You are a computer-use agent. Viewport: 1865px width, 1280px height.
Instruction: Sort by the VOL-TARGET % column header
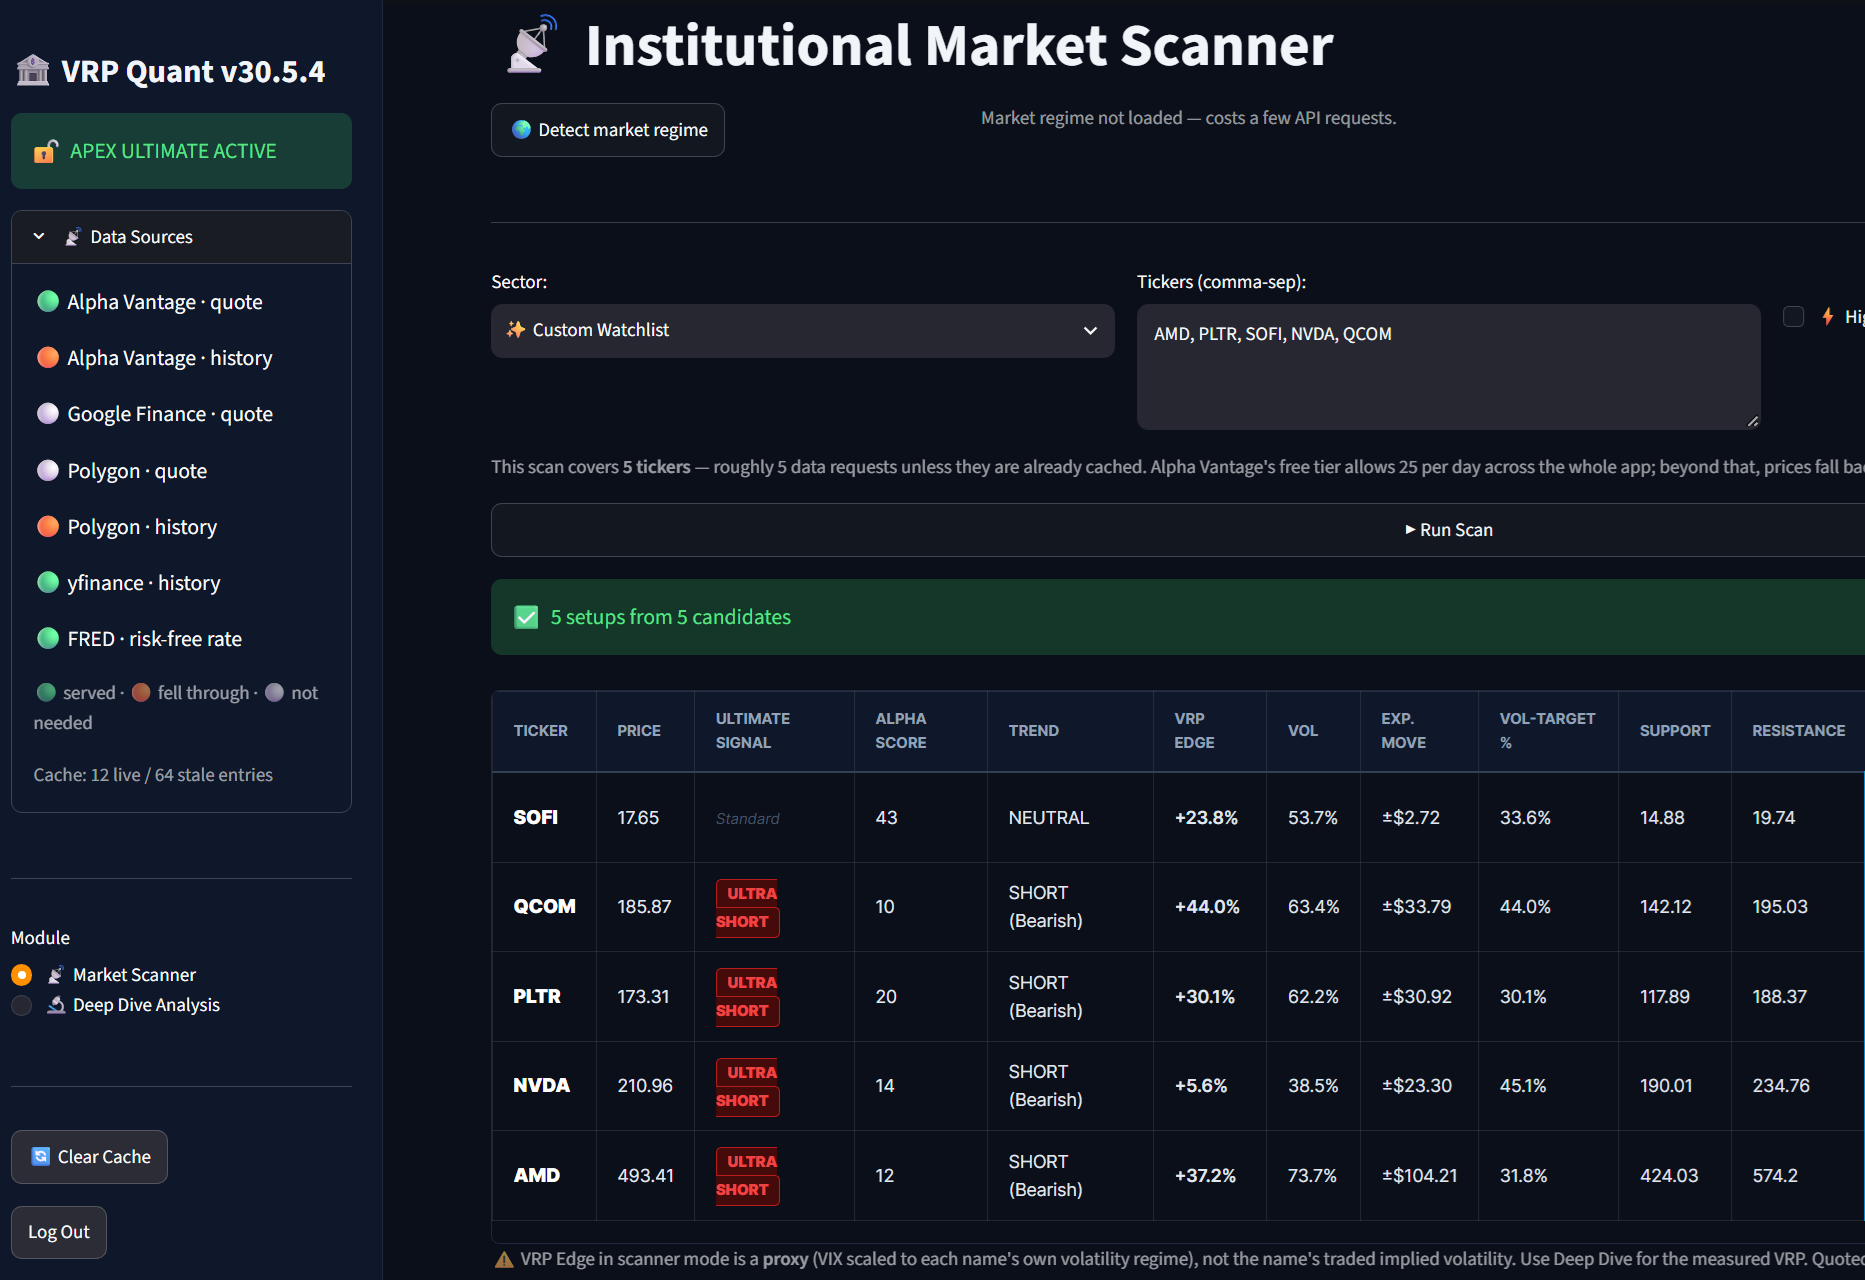pyautogui.click(x=1548, y=731)
